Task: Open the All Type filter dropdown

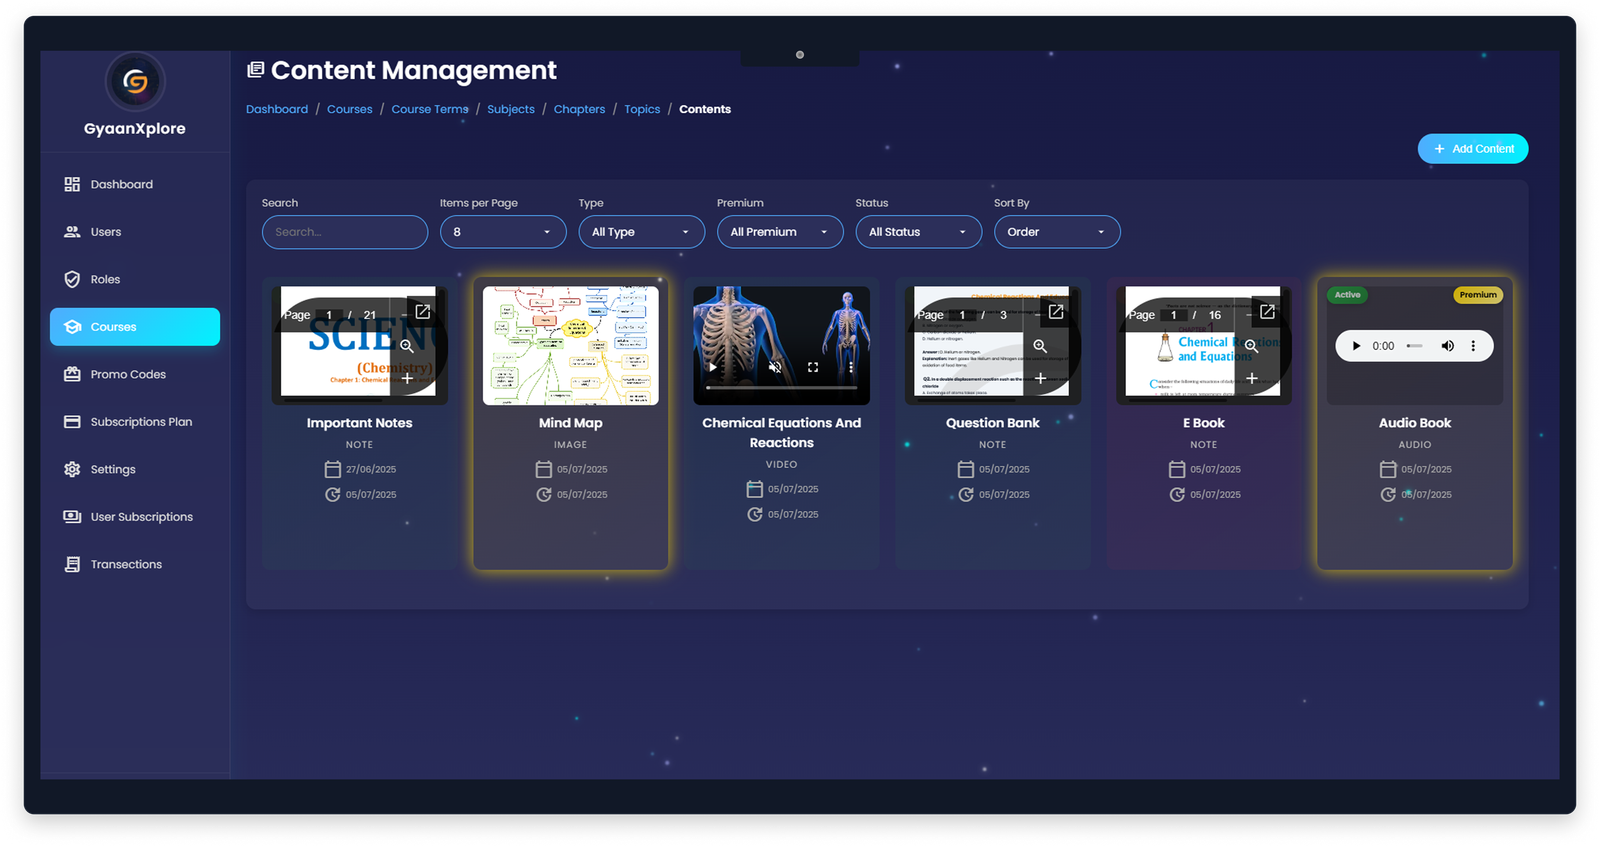Action: [641, 232]
